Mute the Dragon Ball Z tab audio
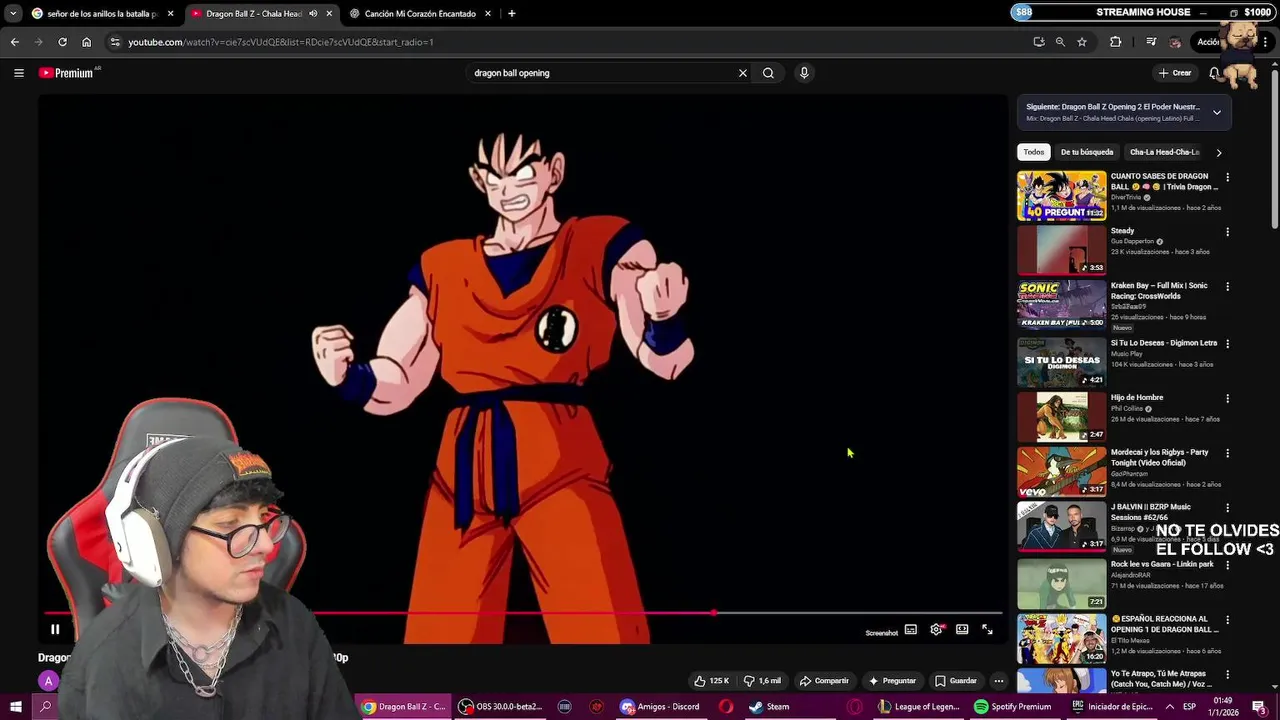 (x=313, y=14)
